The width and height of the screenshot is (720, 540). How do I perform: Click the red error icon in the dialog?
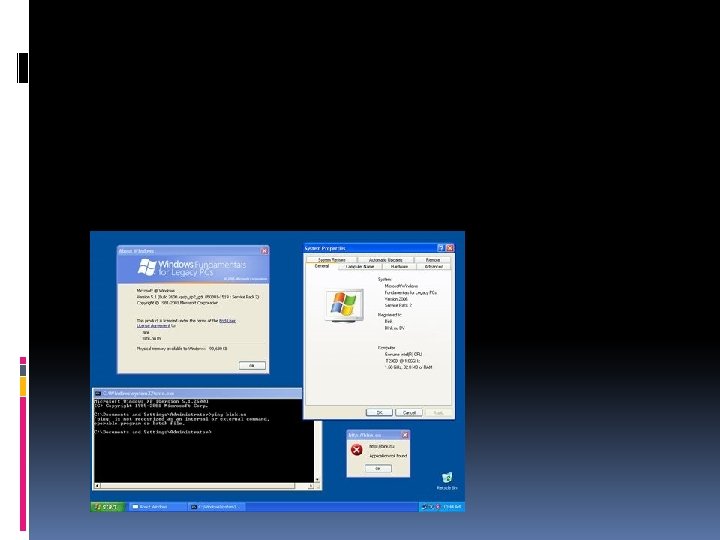[356, 450]
